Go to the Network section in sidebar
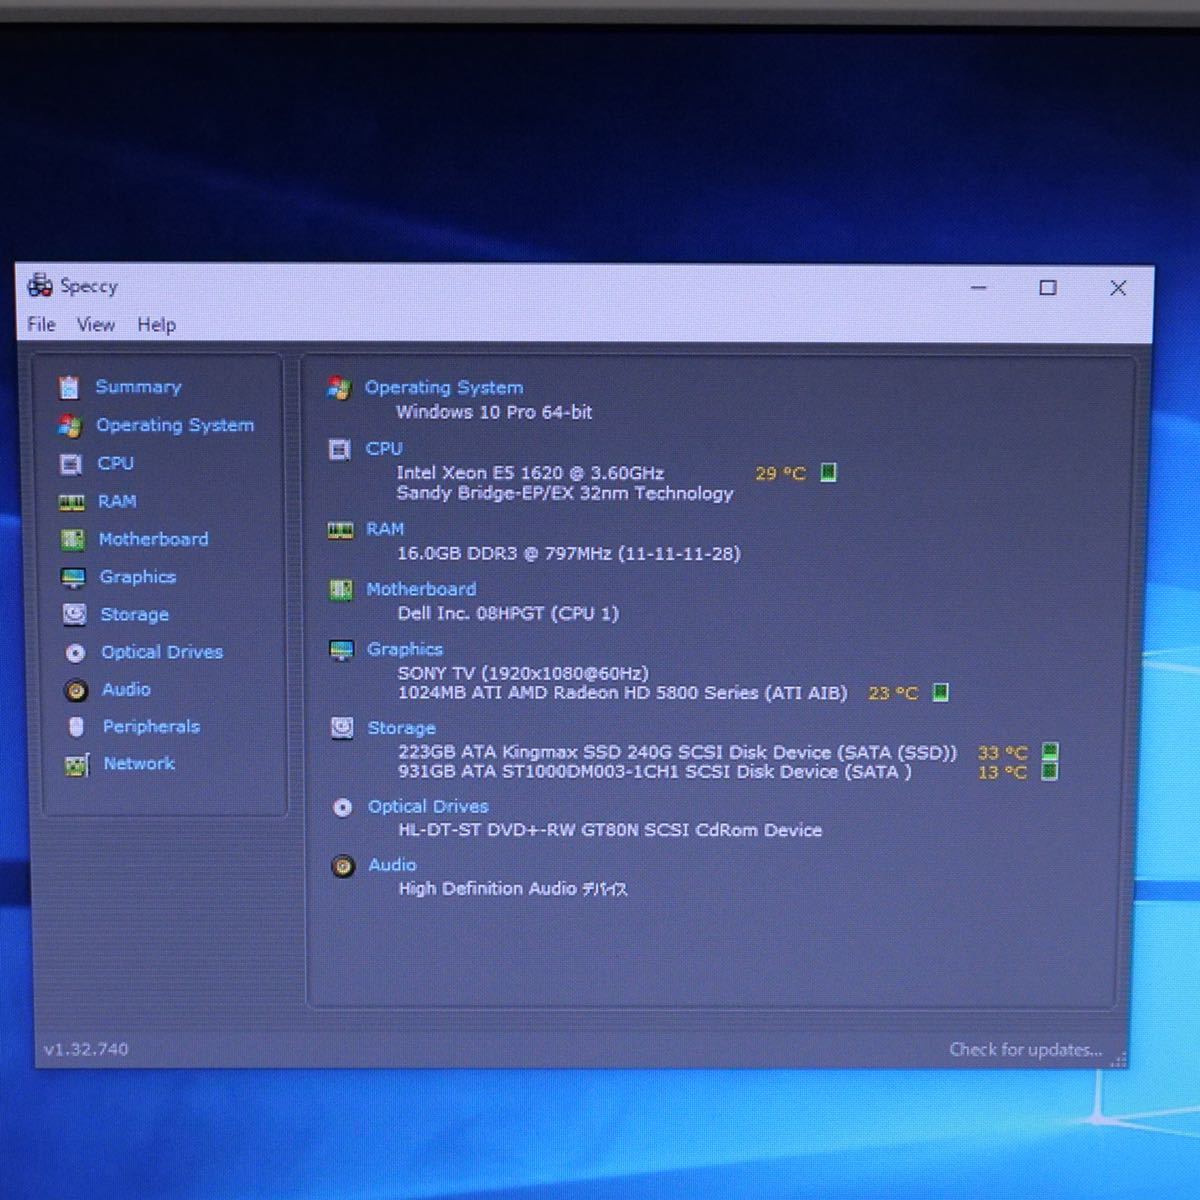Screen dimensions: 1200x1200 [139, 764]
